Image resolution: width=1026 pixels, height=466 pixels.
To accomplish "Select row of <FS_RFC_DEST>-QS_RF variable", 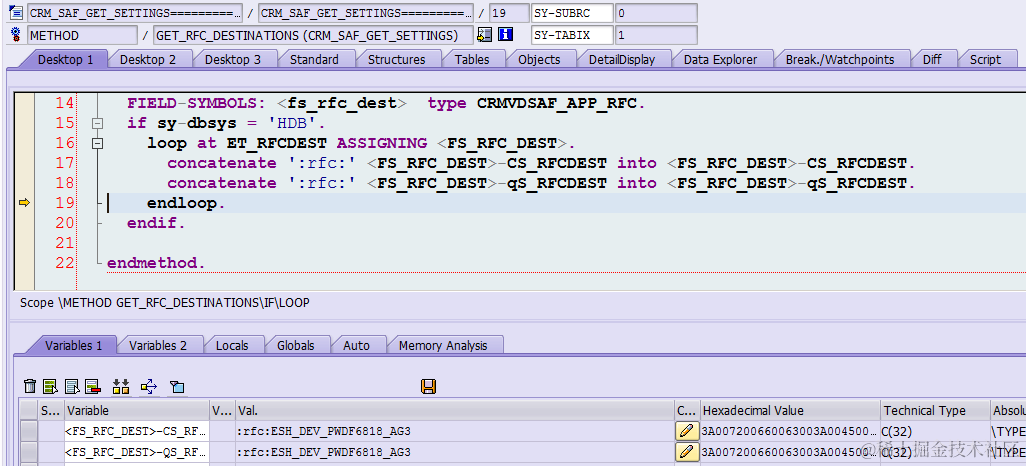I will [x=28, y=452].
